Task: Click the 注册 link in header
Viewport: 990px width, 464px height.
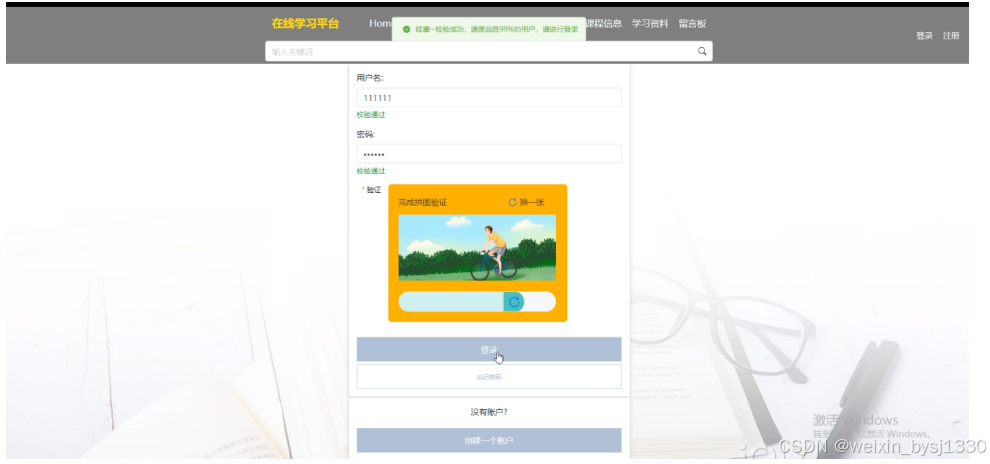Action: [x=951, y=36]
